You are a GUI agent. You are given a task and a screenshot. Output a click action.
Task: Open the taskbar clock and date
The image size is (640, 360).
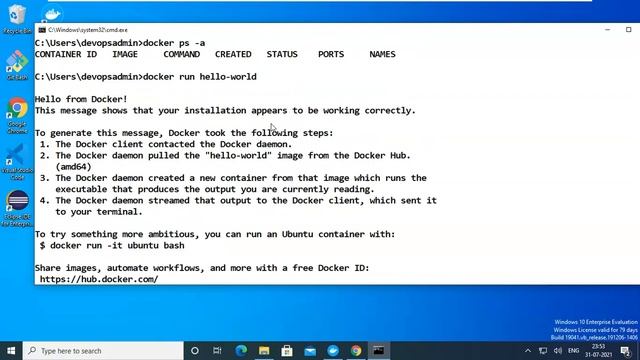point(598,351)
